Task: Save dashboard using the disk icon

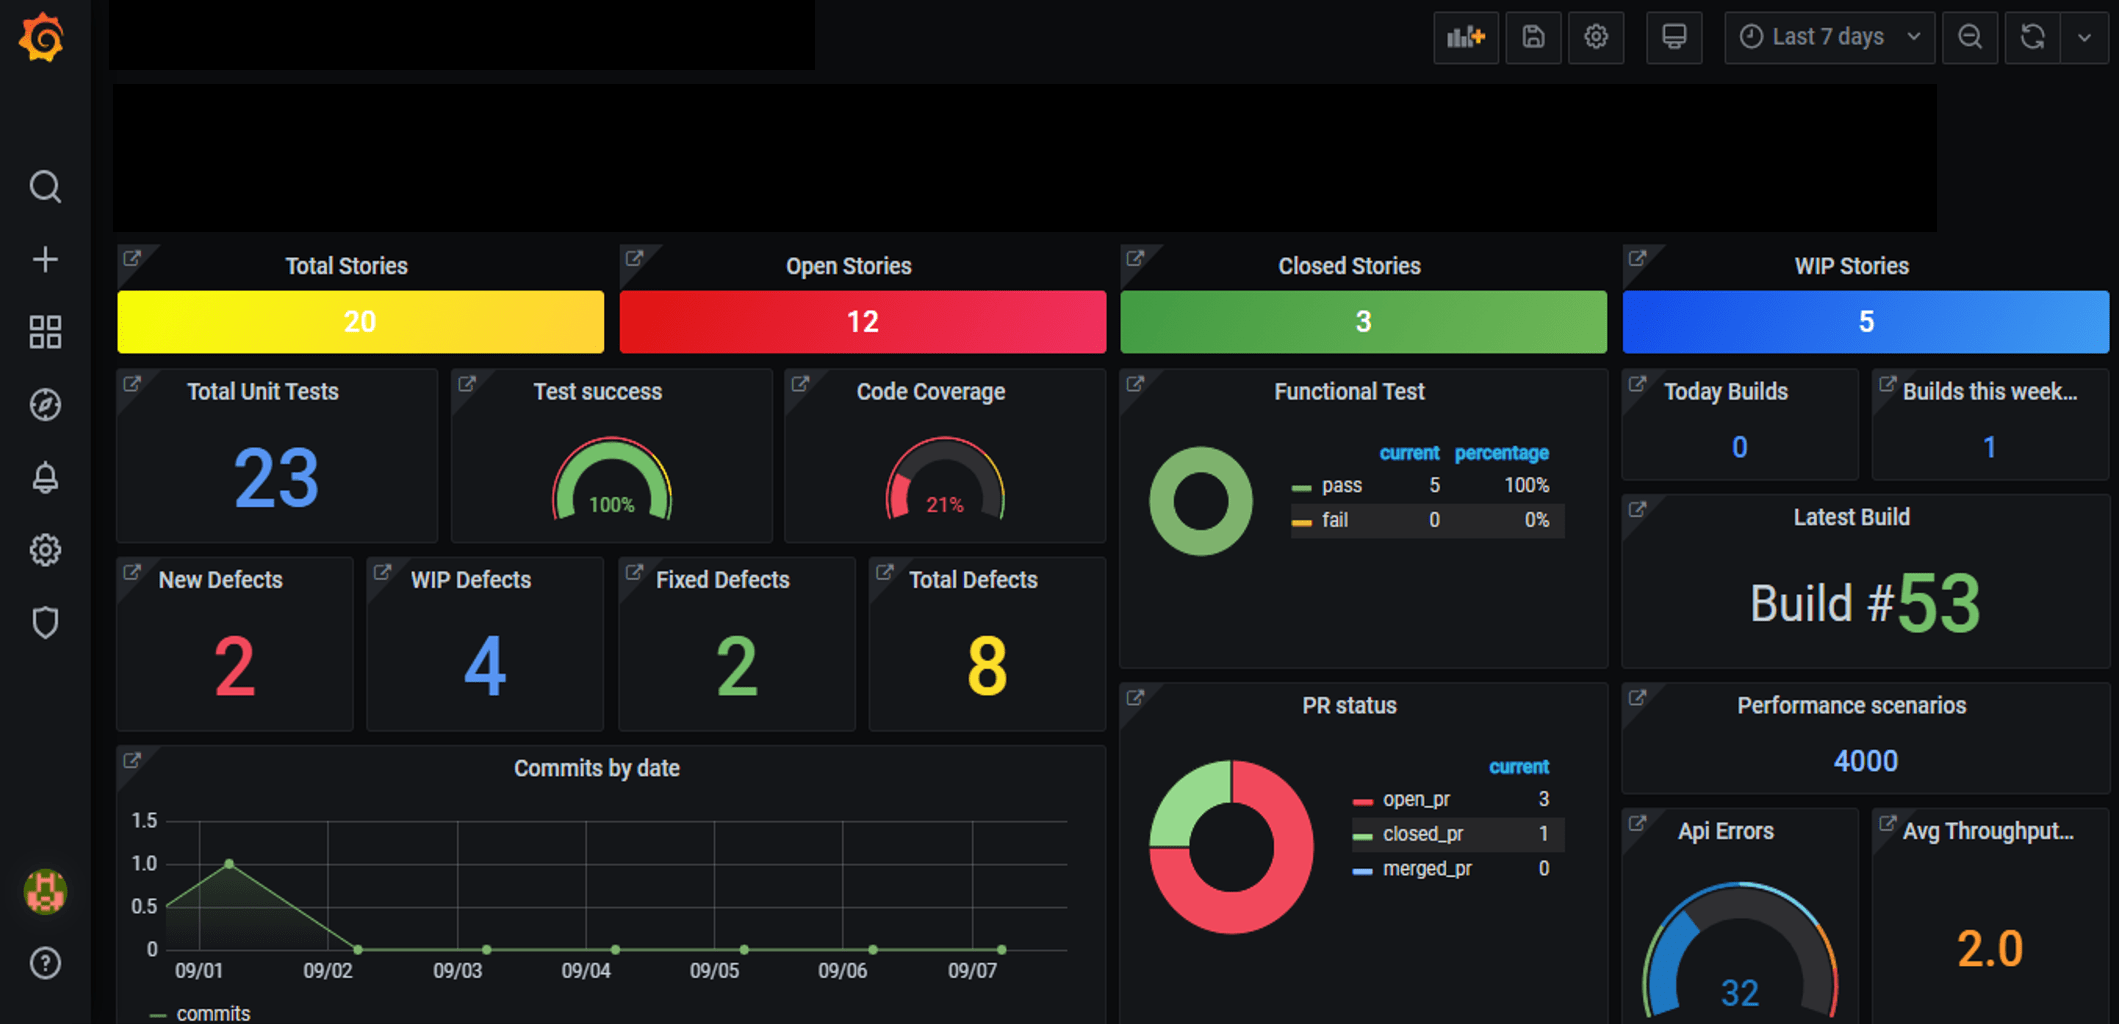Action: tap(1533, 38)
